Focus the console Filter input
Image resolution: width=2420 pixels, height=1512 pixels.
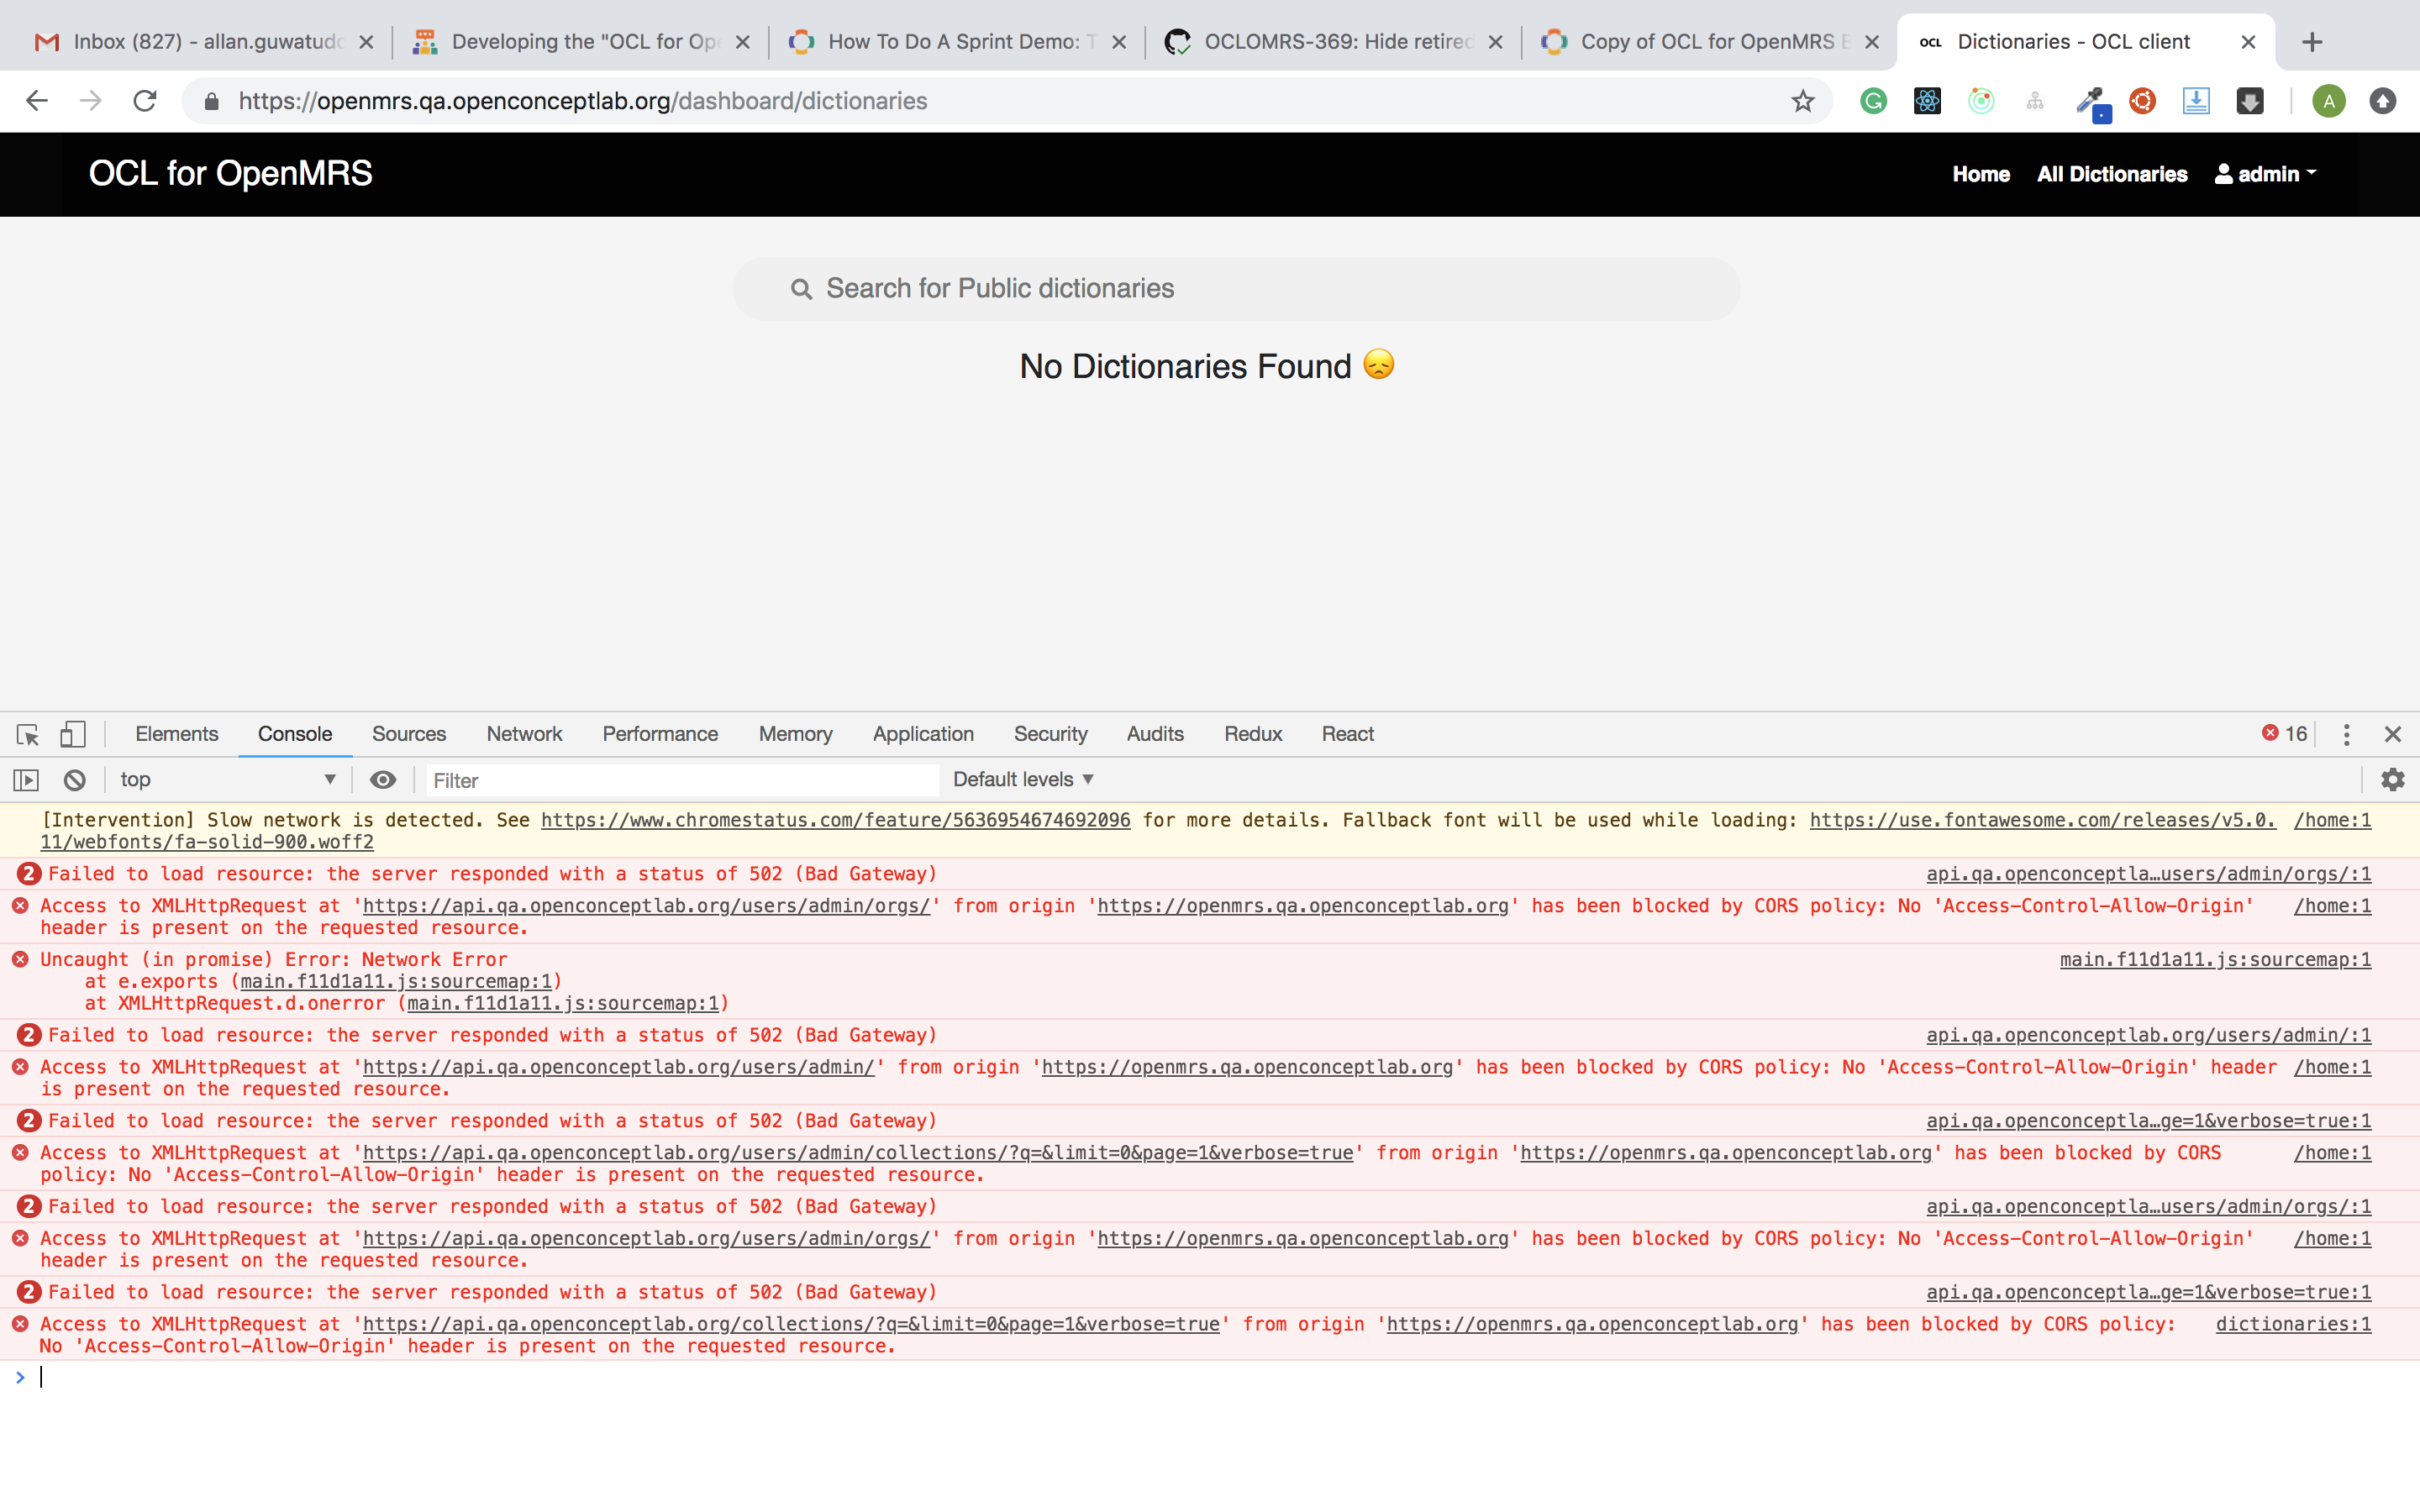(683, 780)
